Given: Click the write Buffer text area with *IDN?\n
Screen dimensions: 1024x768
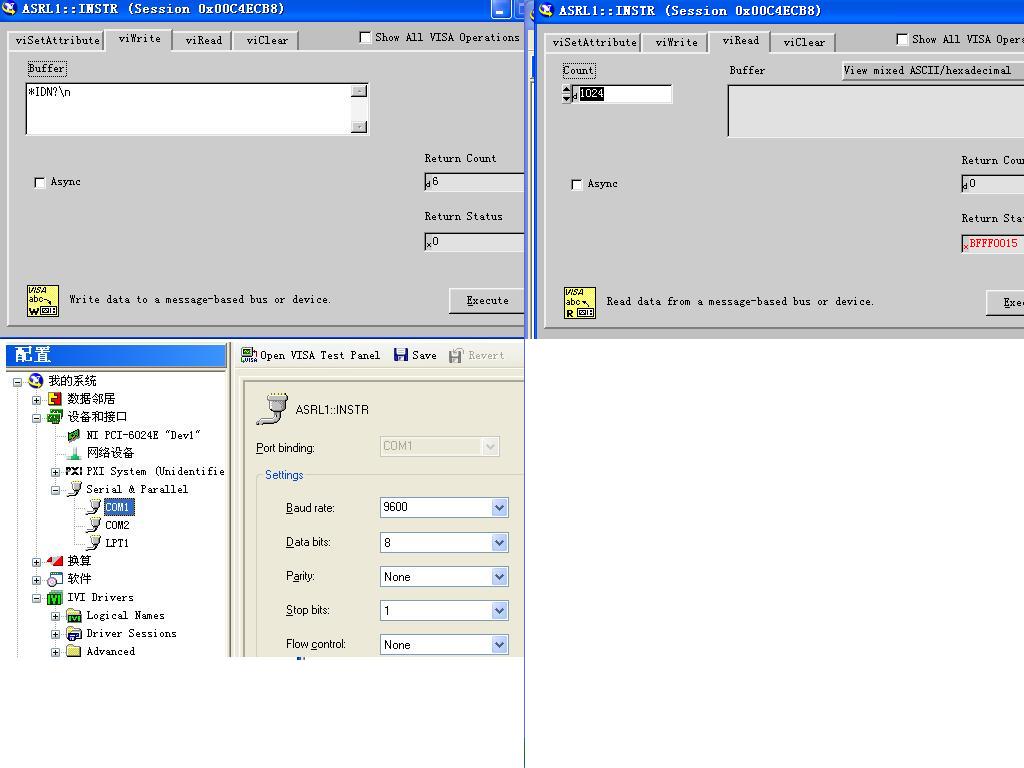Looking at the screenshot, I should coord(188,108).
